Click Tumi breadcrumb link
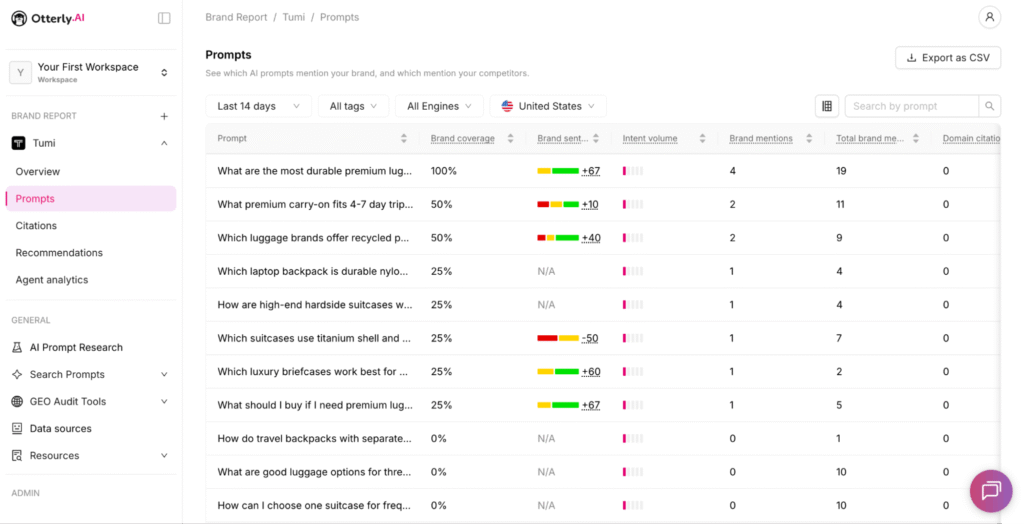Image resolution: width=1024 pixels, height=524 pixels. click(x=293, y=18)
